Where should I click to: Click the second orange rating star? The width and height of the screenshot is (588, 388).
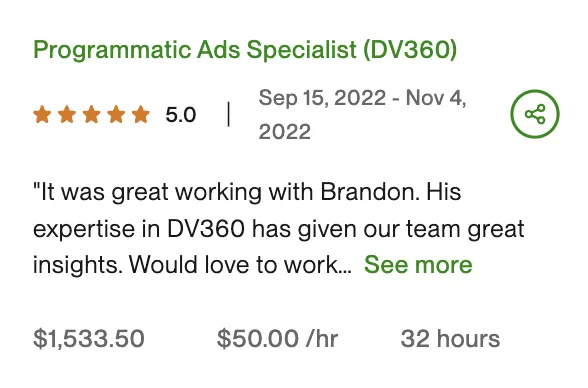pos(67,114)
